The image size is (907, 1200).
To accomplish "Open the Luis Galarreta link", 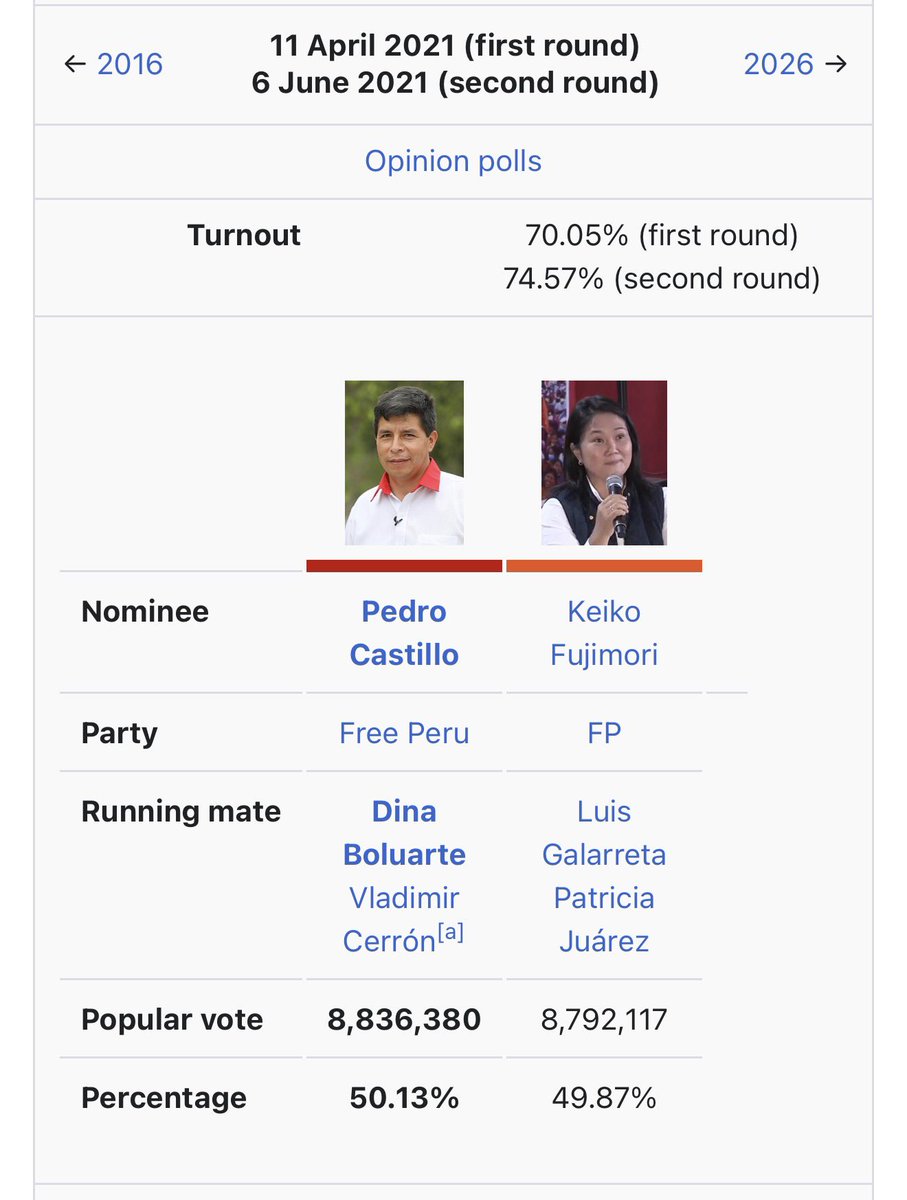I will click(x=604, y=832).
